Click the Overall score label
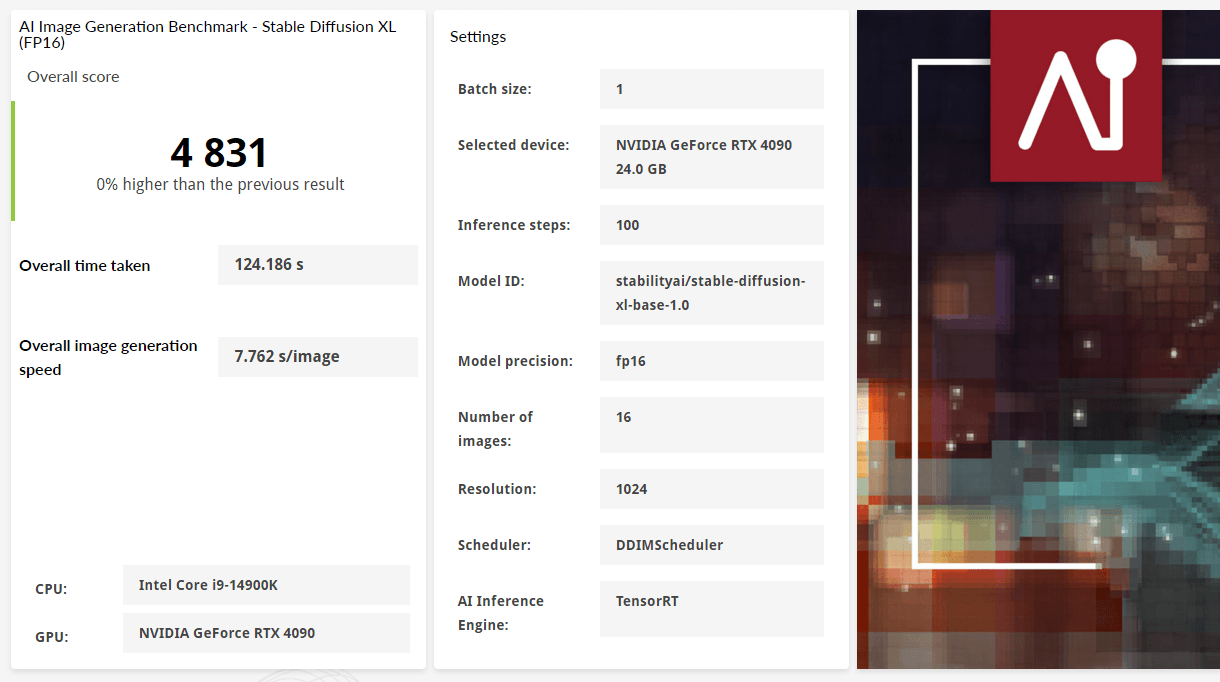 pos(73,77)
